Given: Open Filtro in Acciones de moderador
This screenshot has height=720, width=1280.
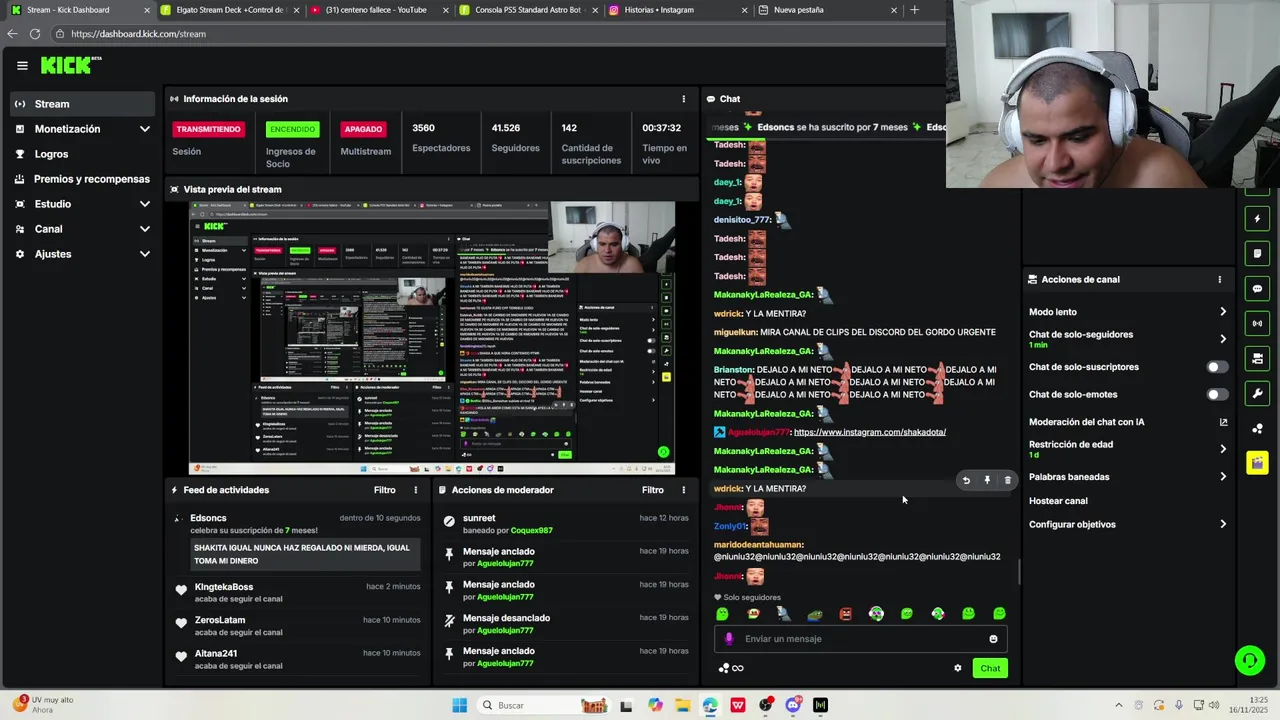Looking at the screenshot, I should [653, 490].
